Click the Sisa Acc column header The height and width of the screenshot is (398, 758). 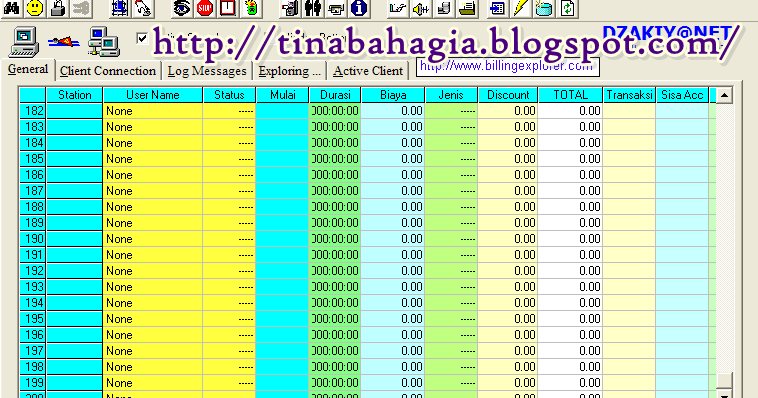682,95
